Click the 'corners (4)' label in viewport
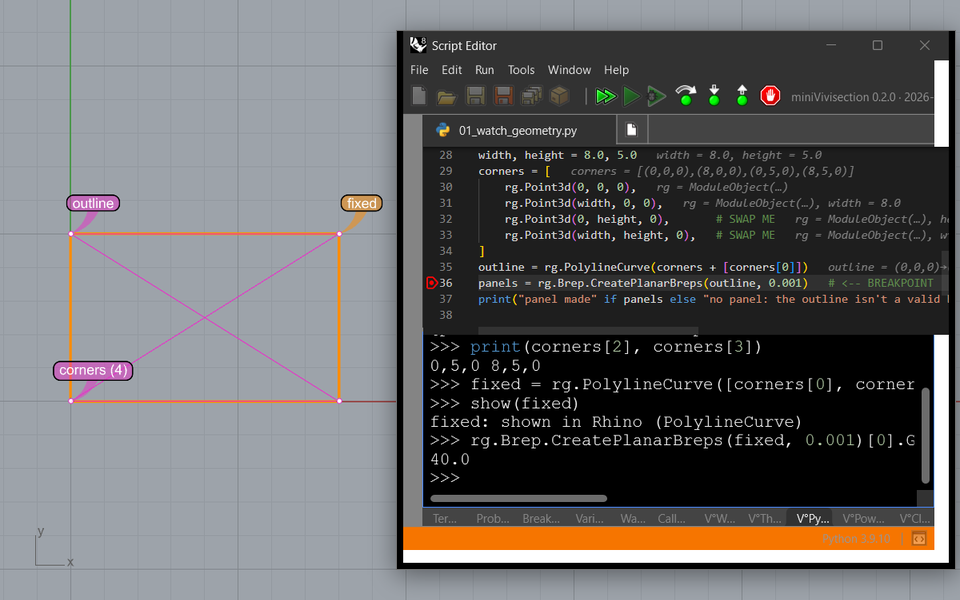Screen dimensions: 960x600 [x=93, y=370]
